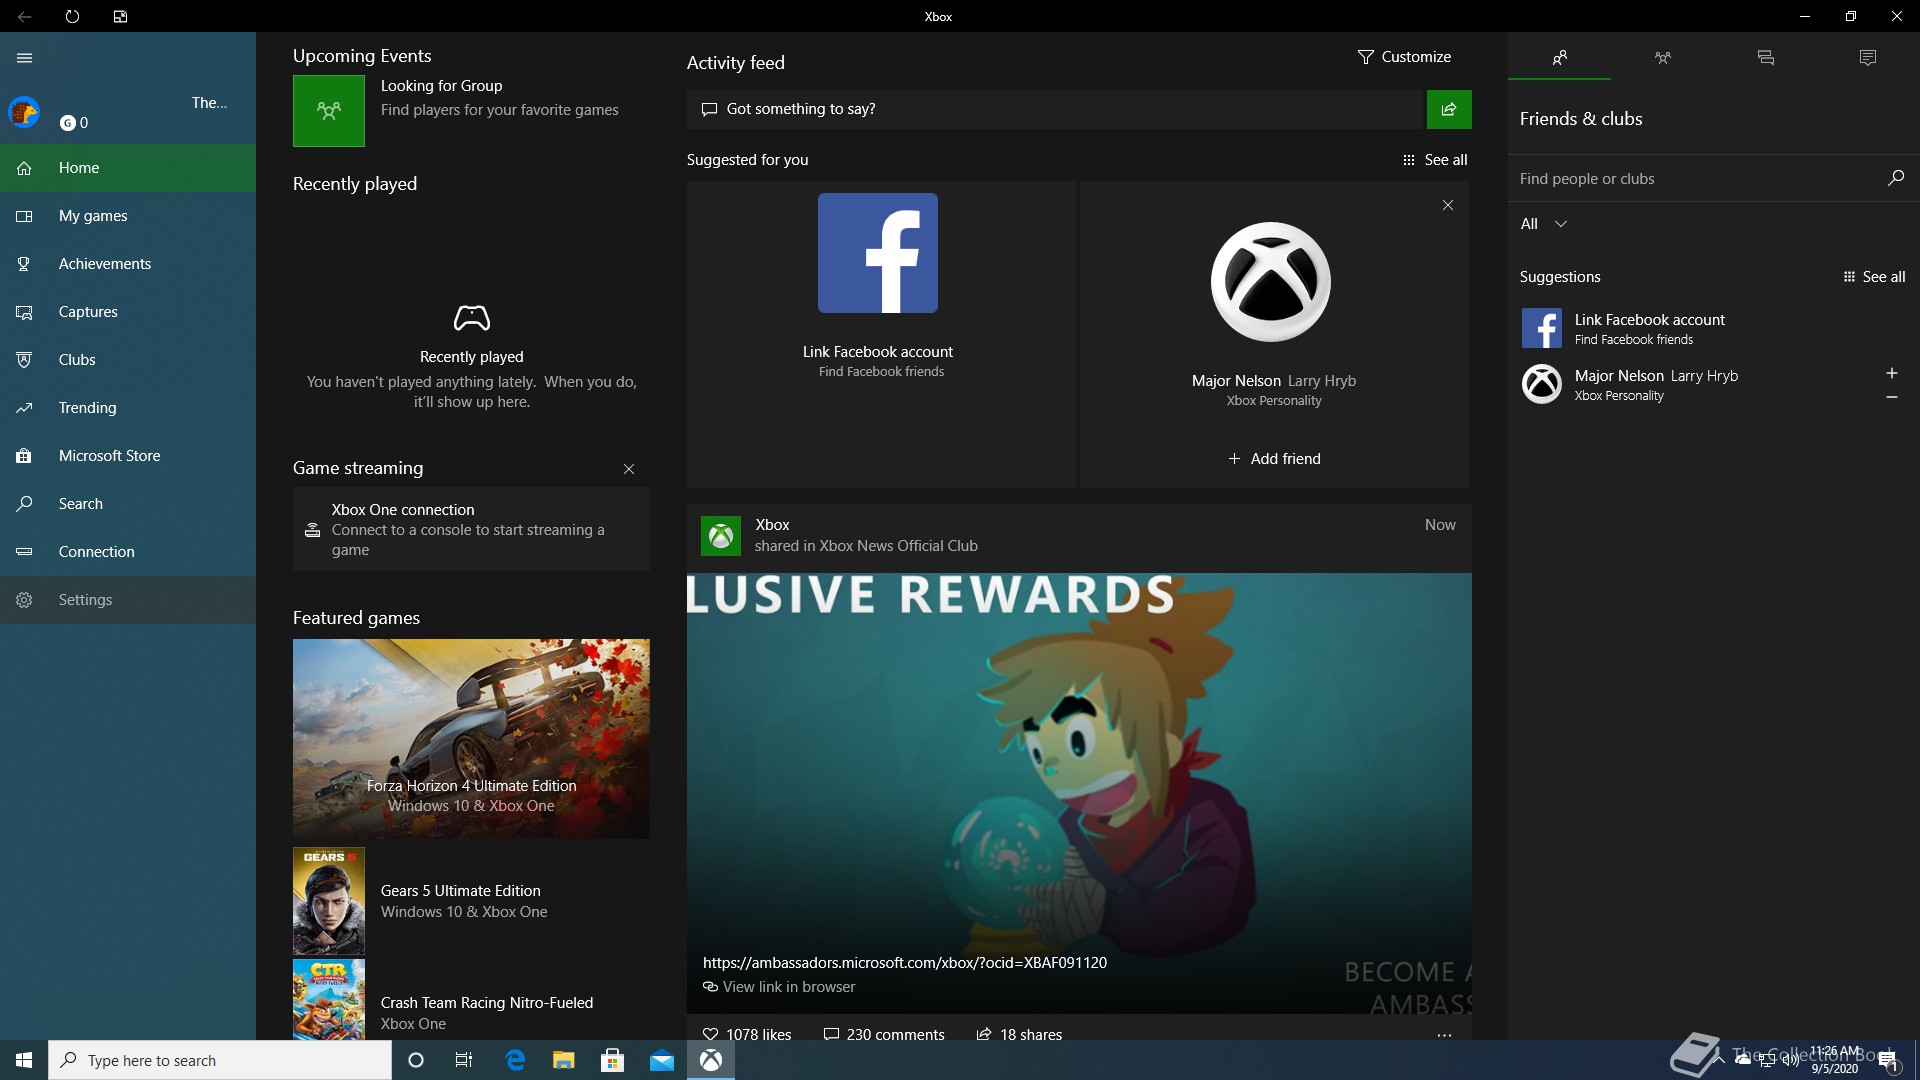Click the refresh icon in title bar
Image resolution: width=1920 pixels, height=1080 pixels.
point(72,16)
